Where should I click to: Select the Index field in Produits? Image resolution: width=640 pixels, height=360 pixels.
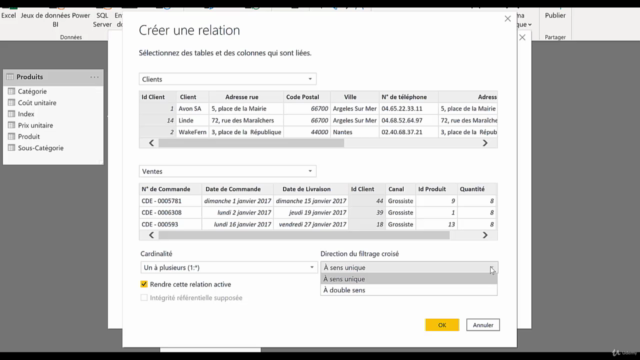pos(26,114)
